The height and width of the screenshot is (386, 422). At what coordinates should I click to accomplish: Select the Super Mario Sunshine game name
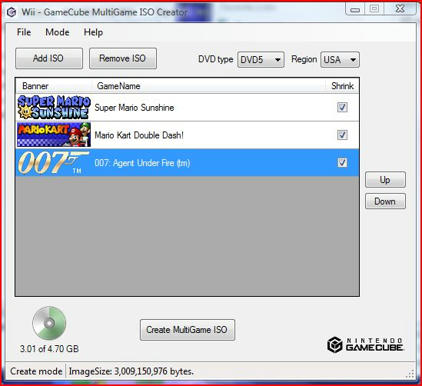(134, 108)
